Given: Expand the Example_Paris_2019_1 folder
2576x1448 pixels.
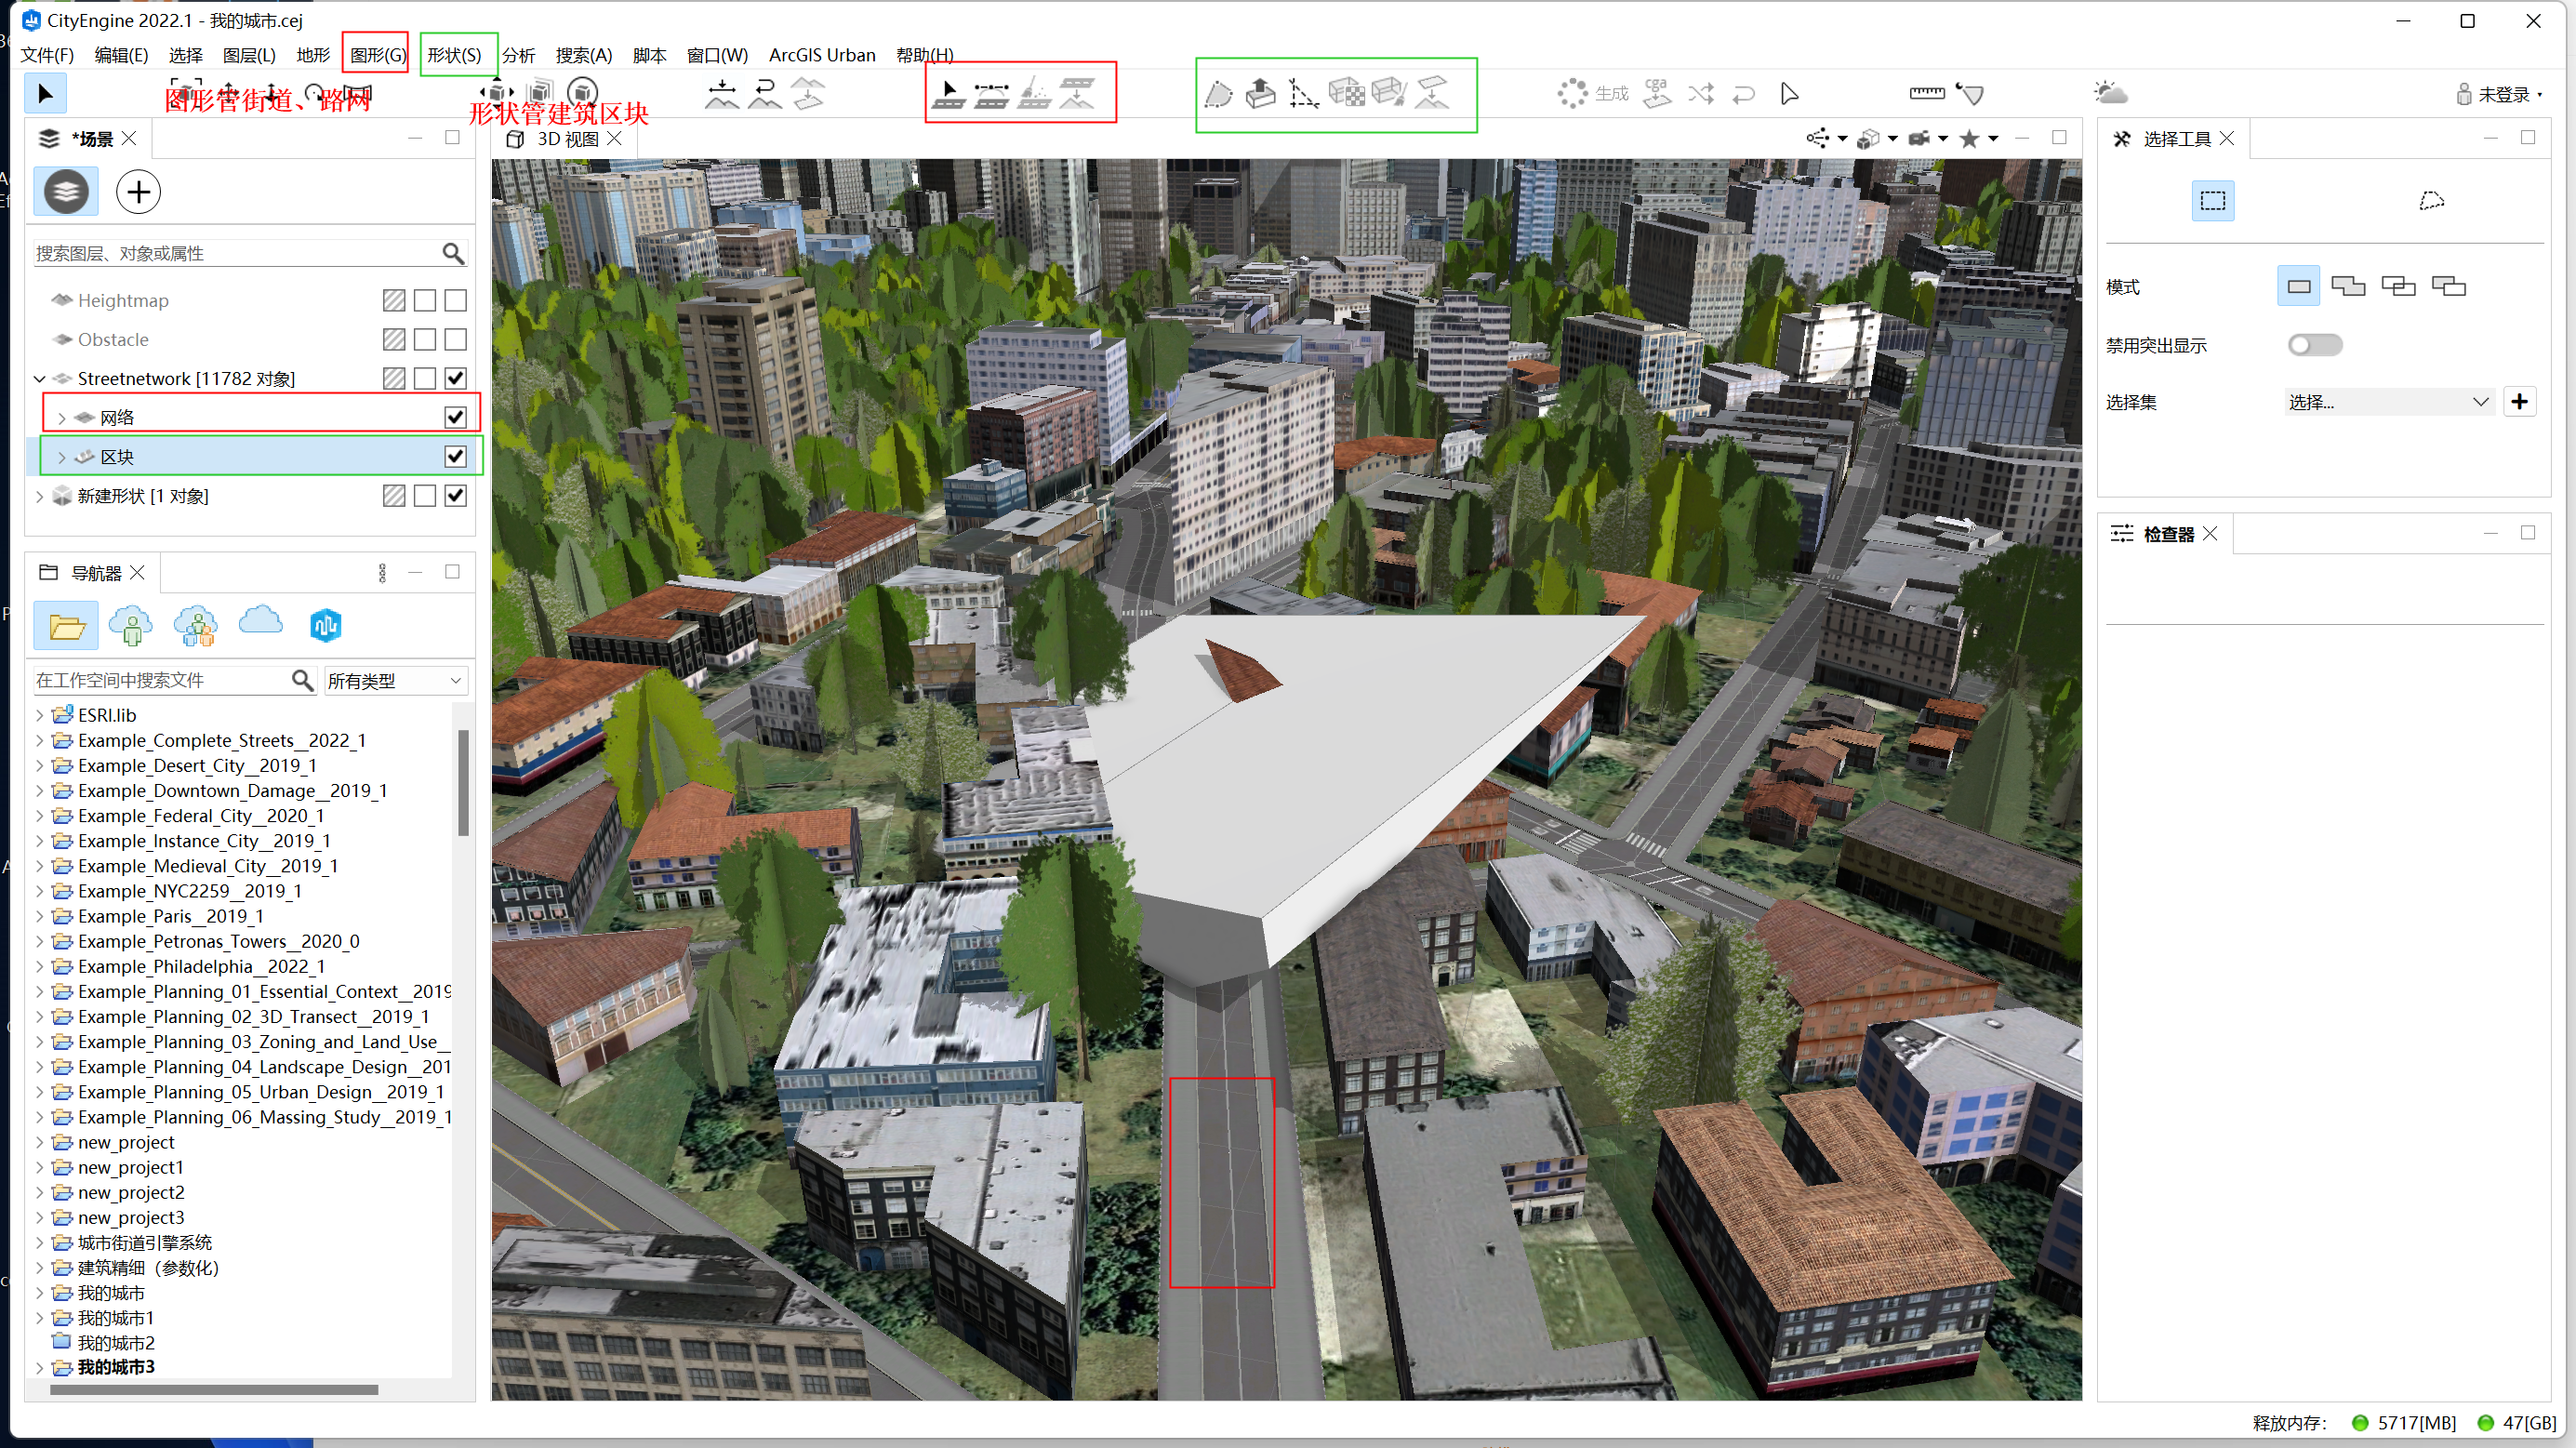Looking at the screenshot, I should click(x=40, y=916).
